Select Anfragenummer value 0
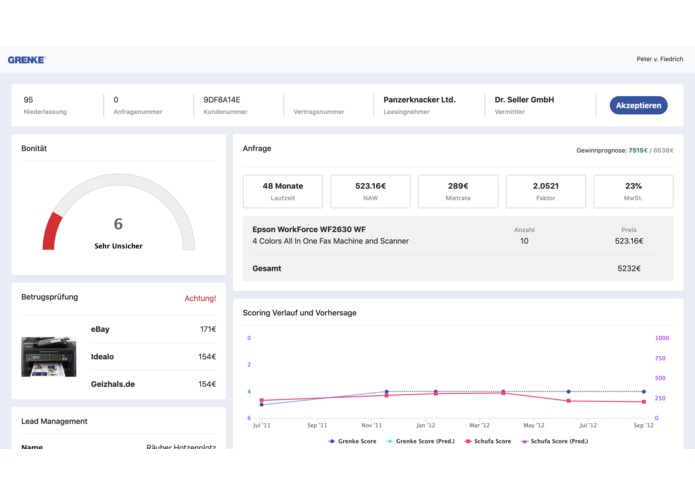The width and height of the screenshot is (695, 494). pyautogui.click(x=116, y=100)
